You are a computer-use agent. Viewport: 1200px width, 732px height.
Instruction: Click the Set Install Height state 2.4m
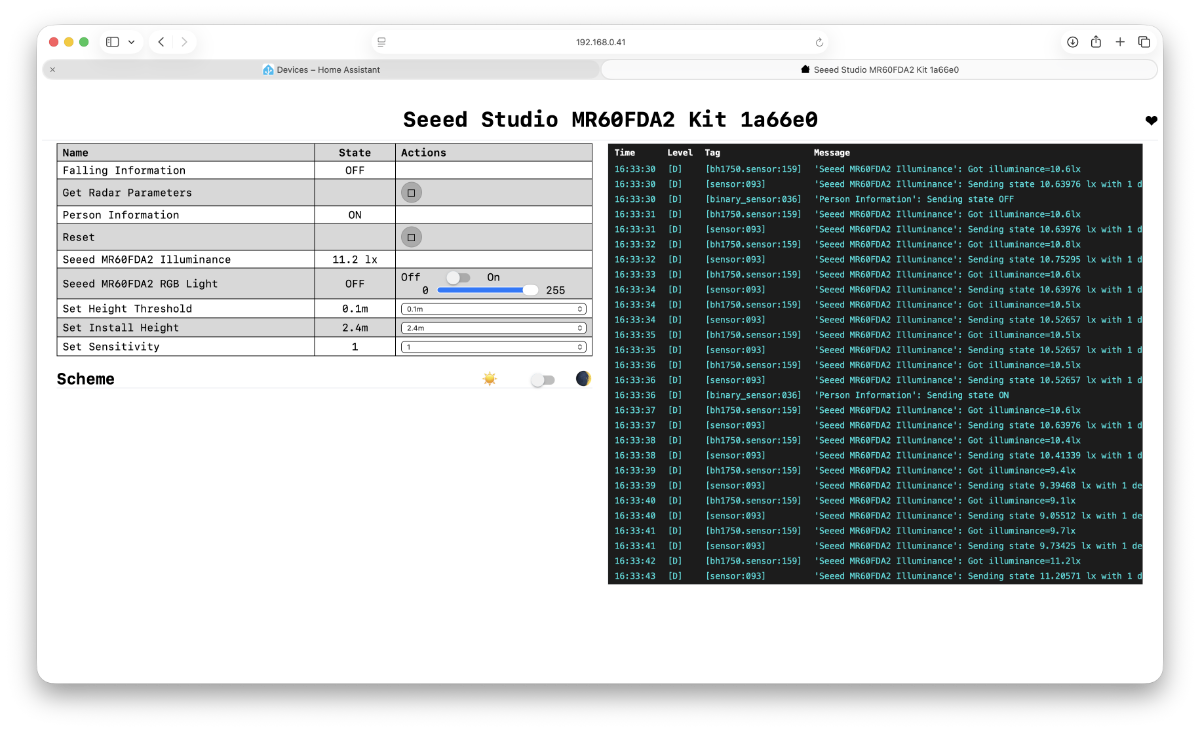point(355,328)
